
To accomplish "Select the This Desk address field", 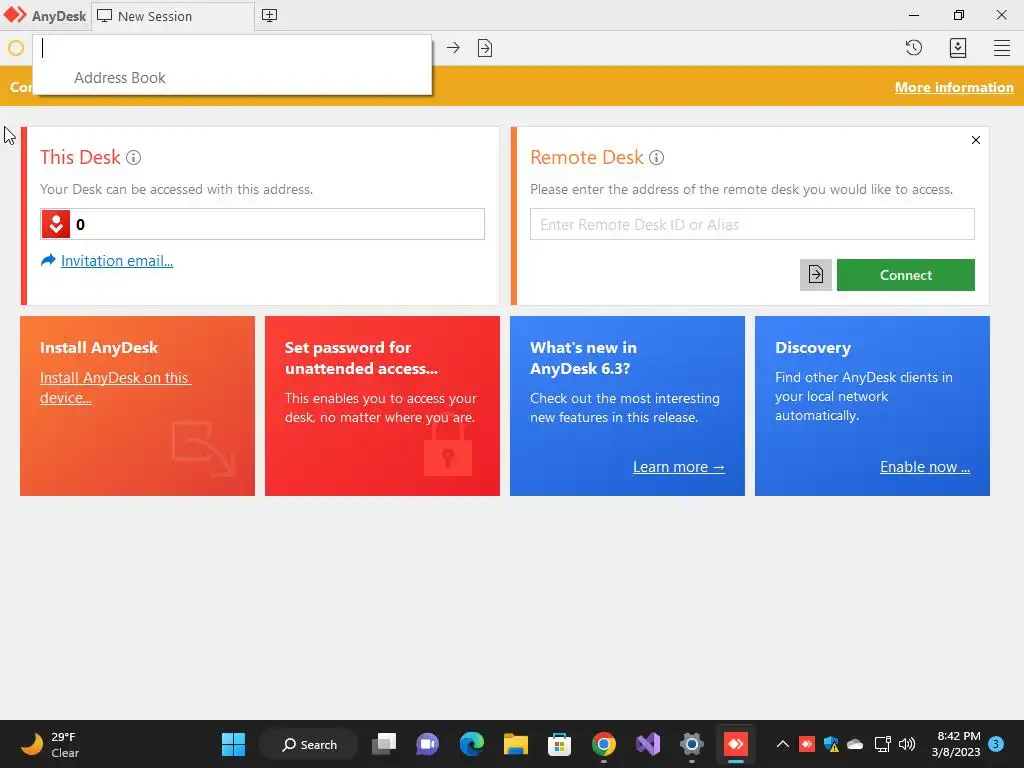I will pos(263,224).
